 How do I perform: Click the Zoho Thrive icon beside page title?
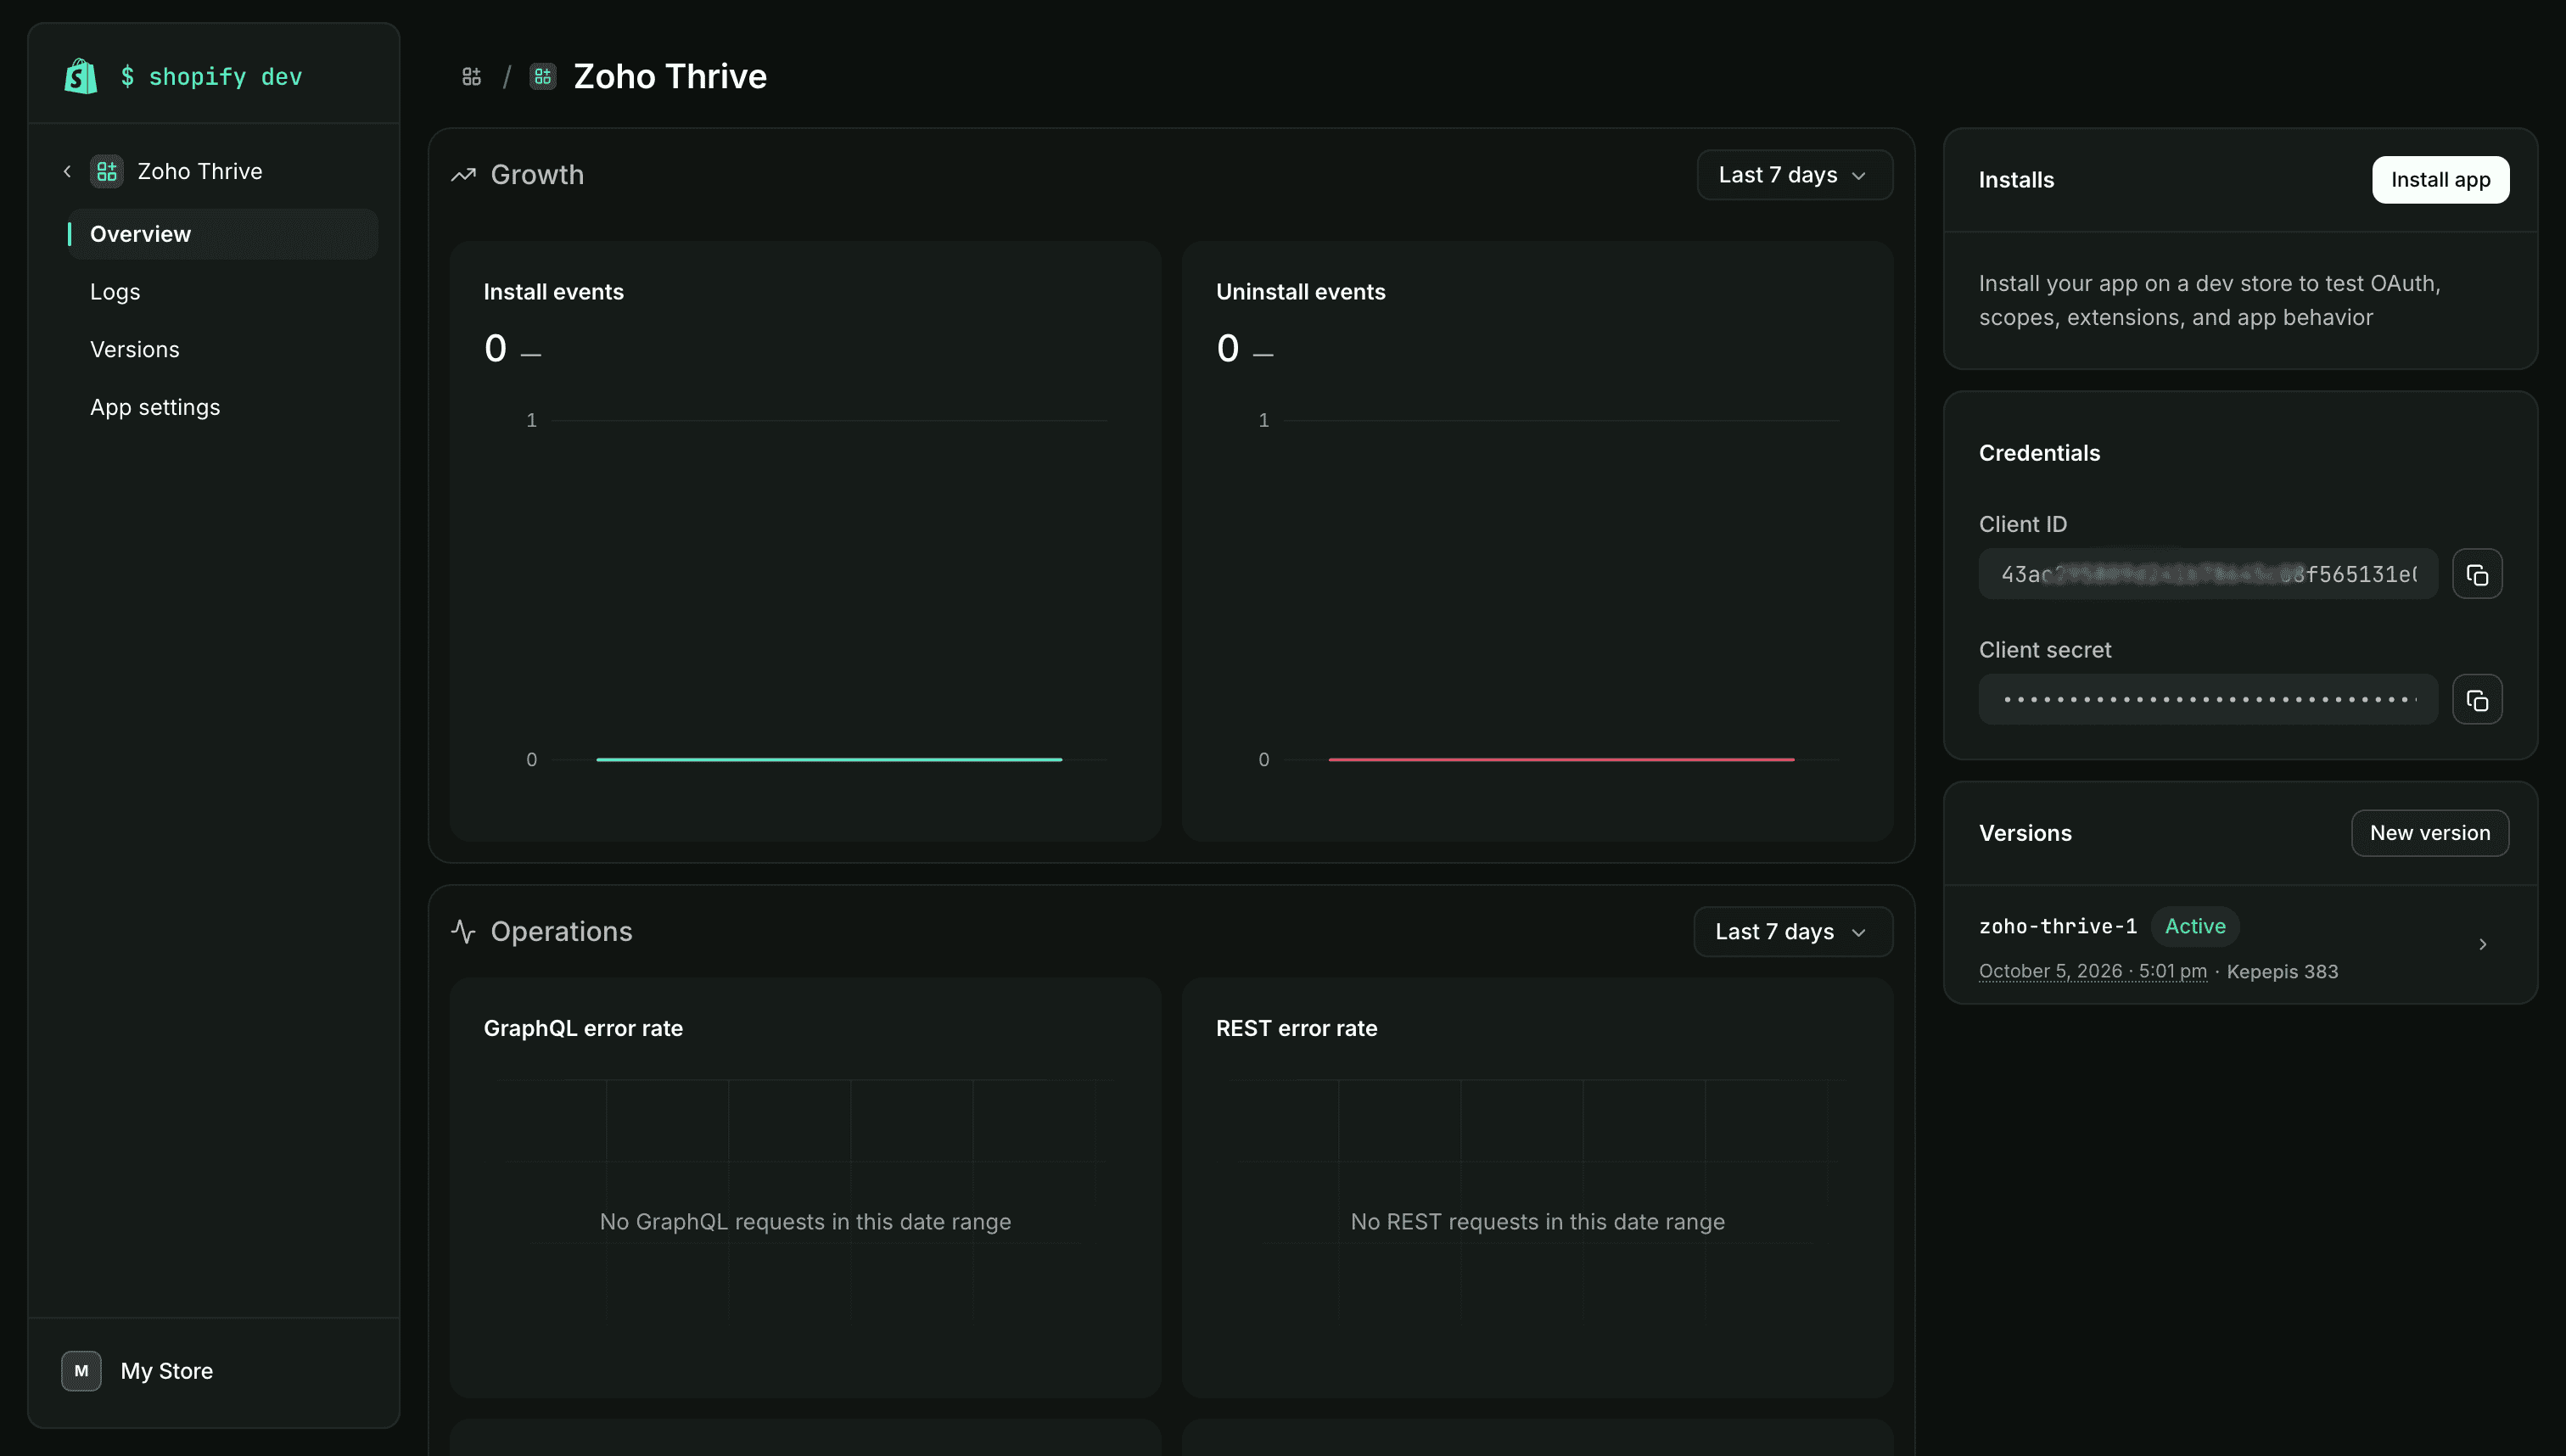pyautogui.click(x=543, y=76)
